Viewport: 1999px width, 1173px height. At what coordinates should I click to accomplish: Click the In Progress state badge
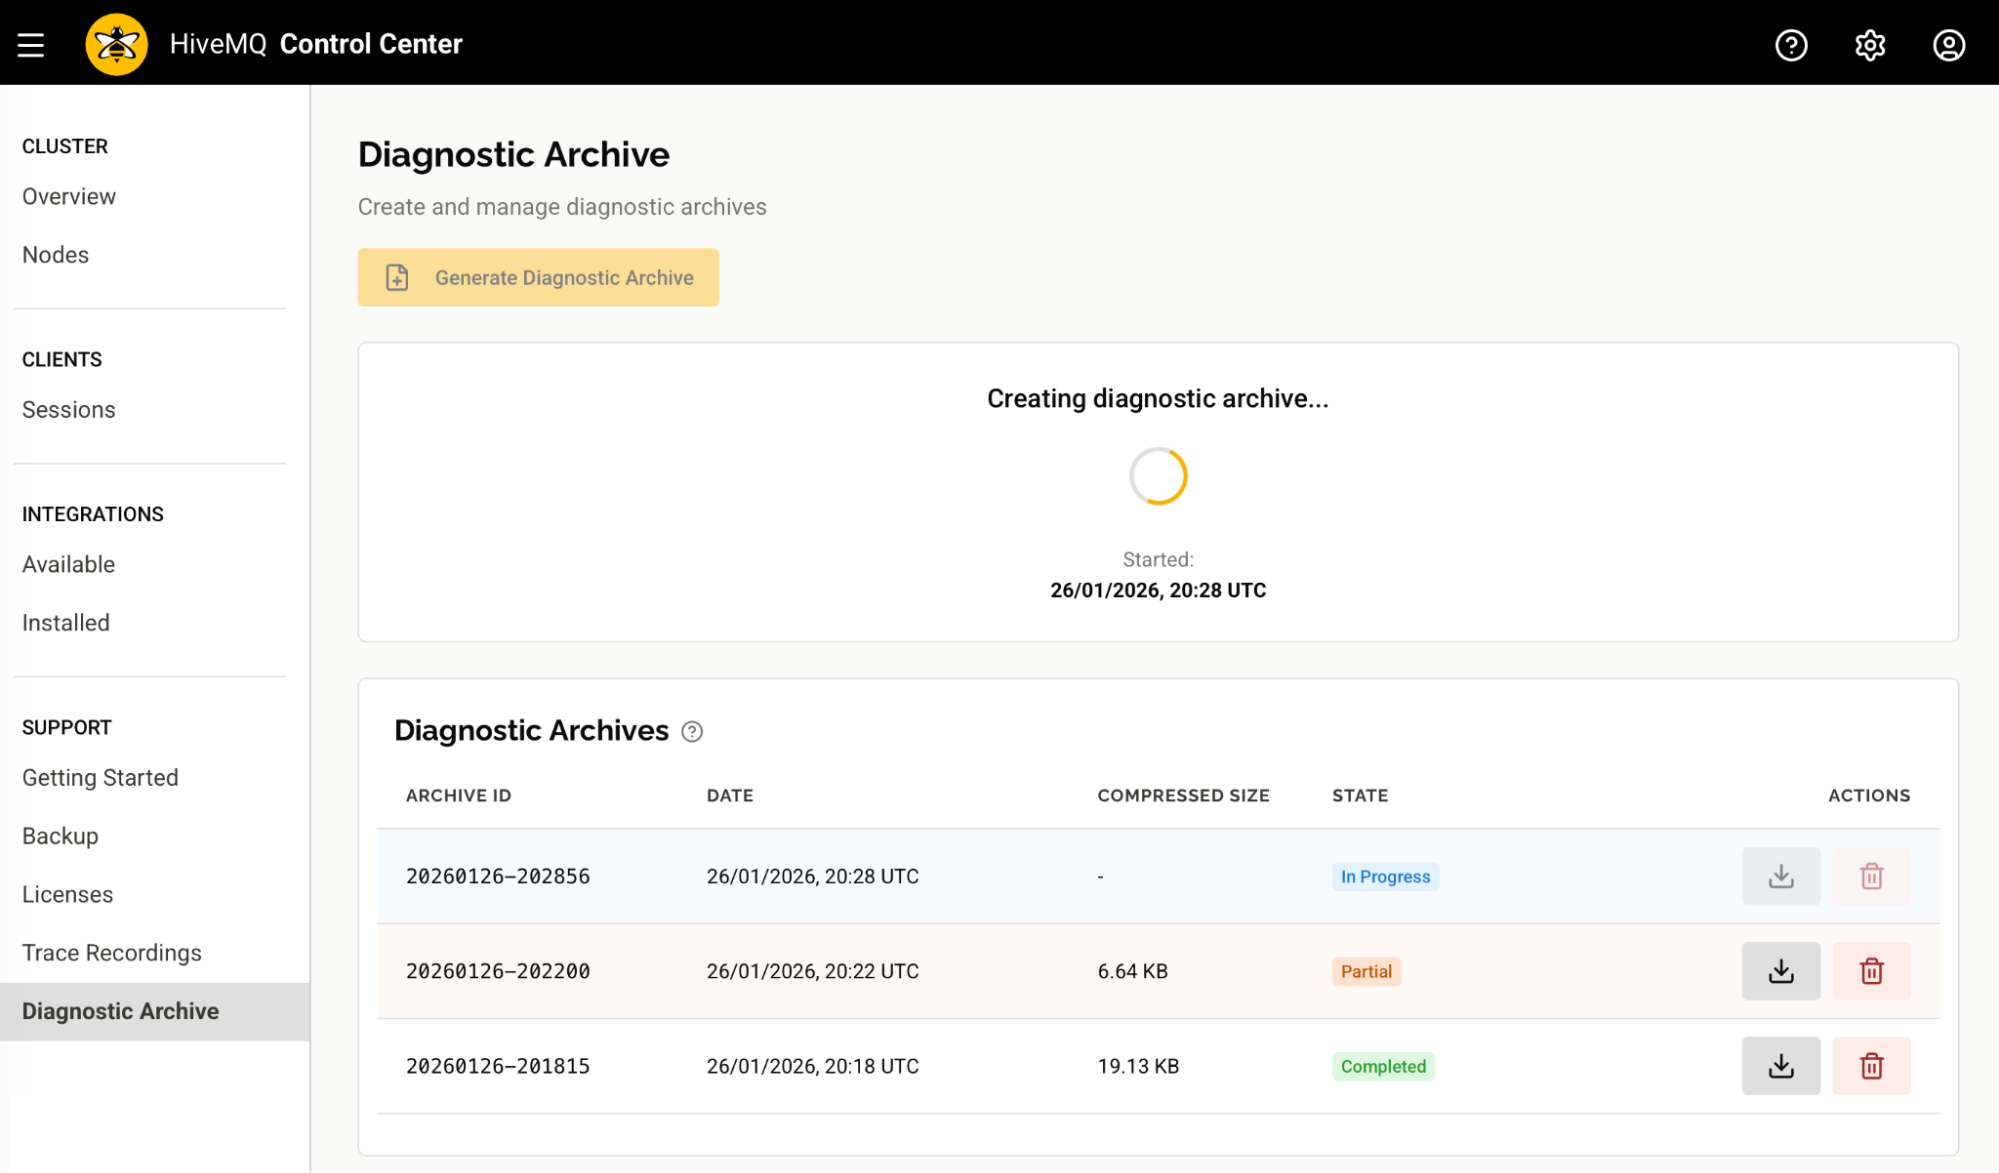[1385, 876]
